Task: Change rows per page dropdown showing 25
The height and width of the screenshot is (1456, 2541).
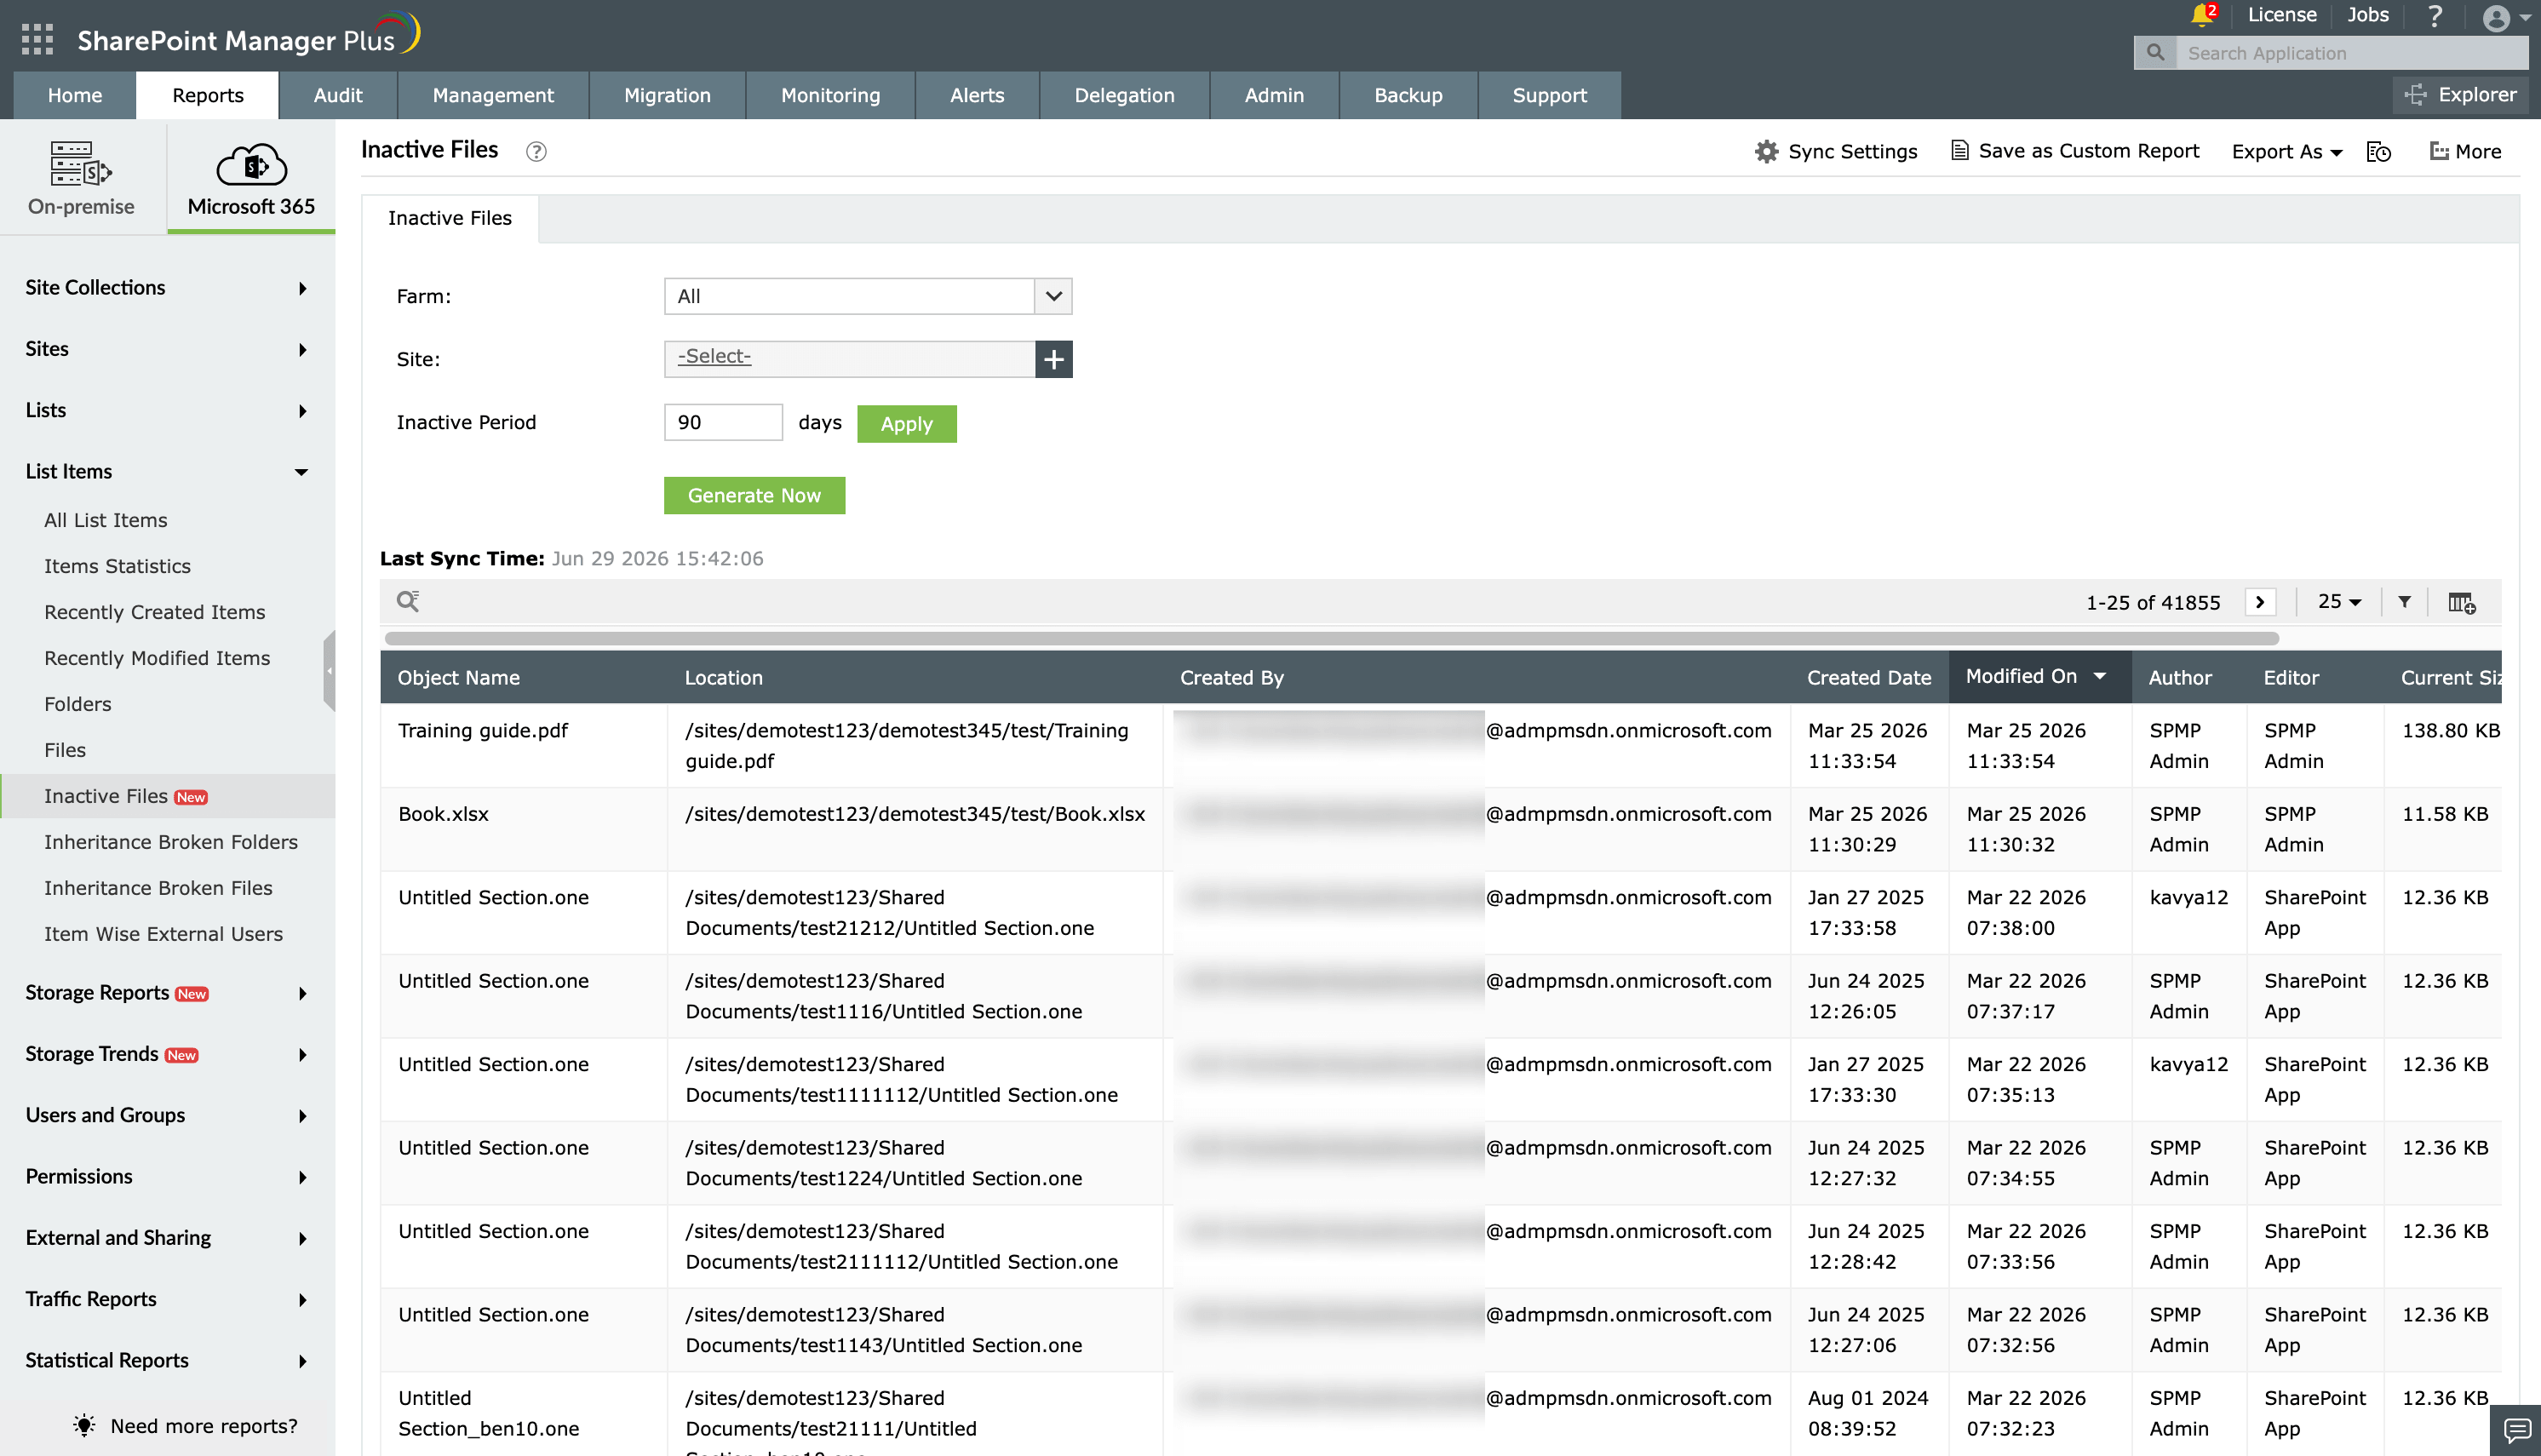Action: (2339, 601)
